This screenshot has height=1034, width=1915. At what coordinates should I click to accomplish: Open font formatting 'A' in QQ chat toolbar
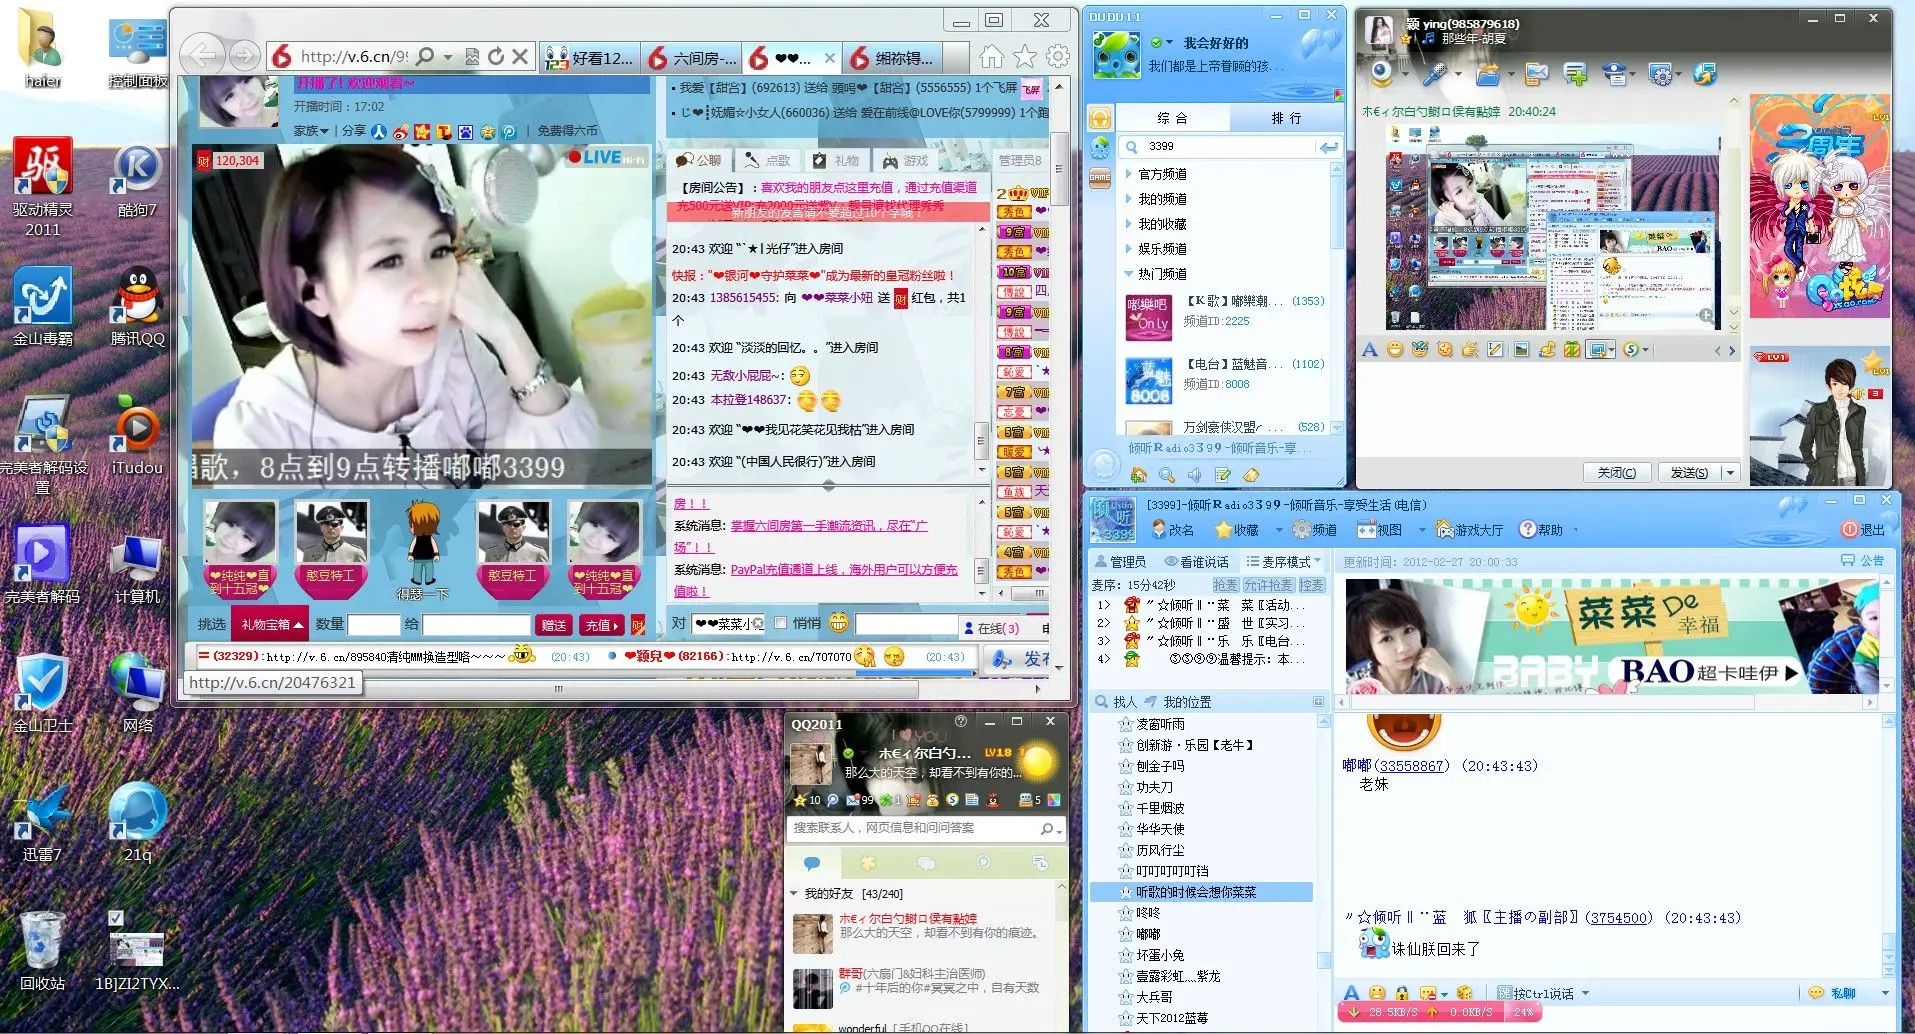[x=1369, y=350]
